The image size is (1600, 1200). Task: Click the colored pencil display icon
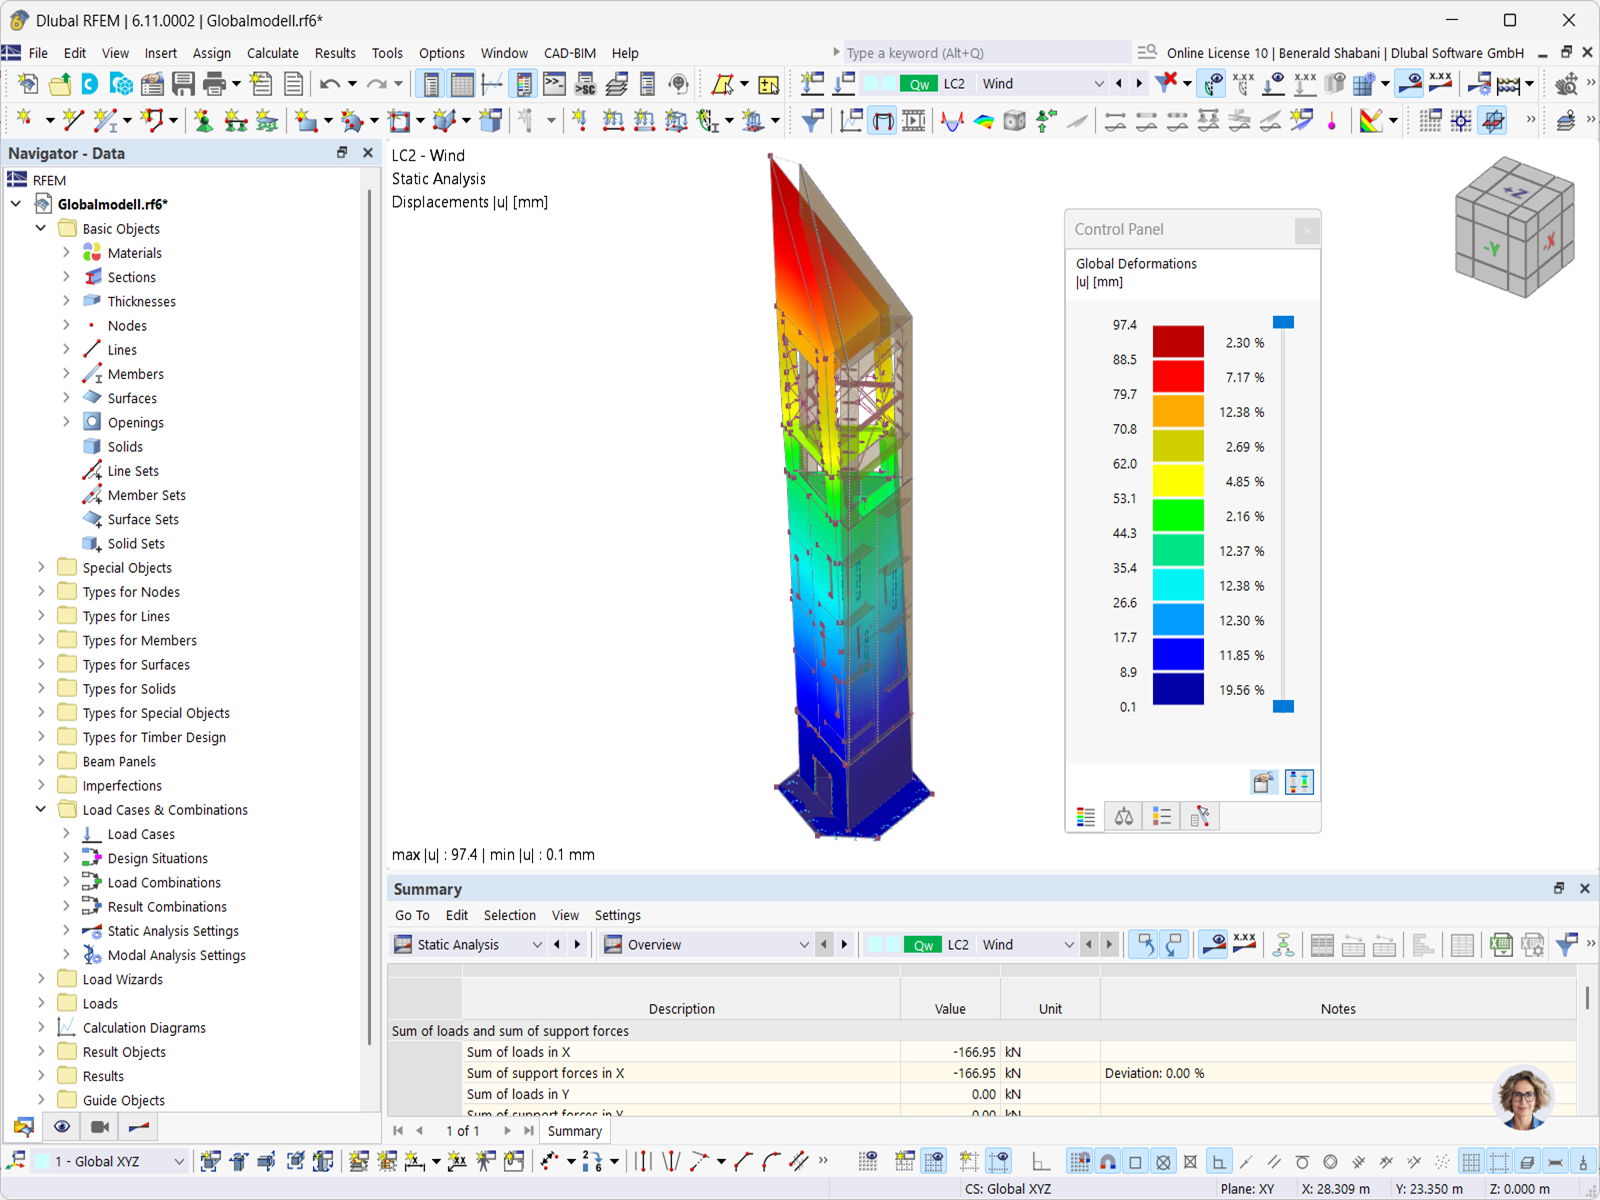[1370, 121]
